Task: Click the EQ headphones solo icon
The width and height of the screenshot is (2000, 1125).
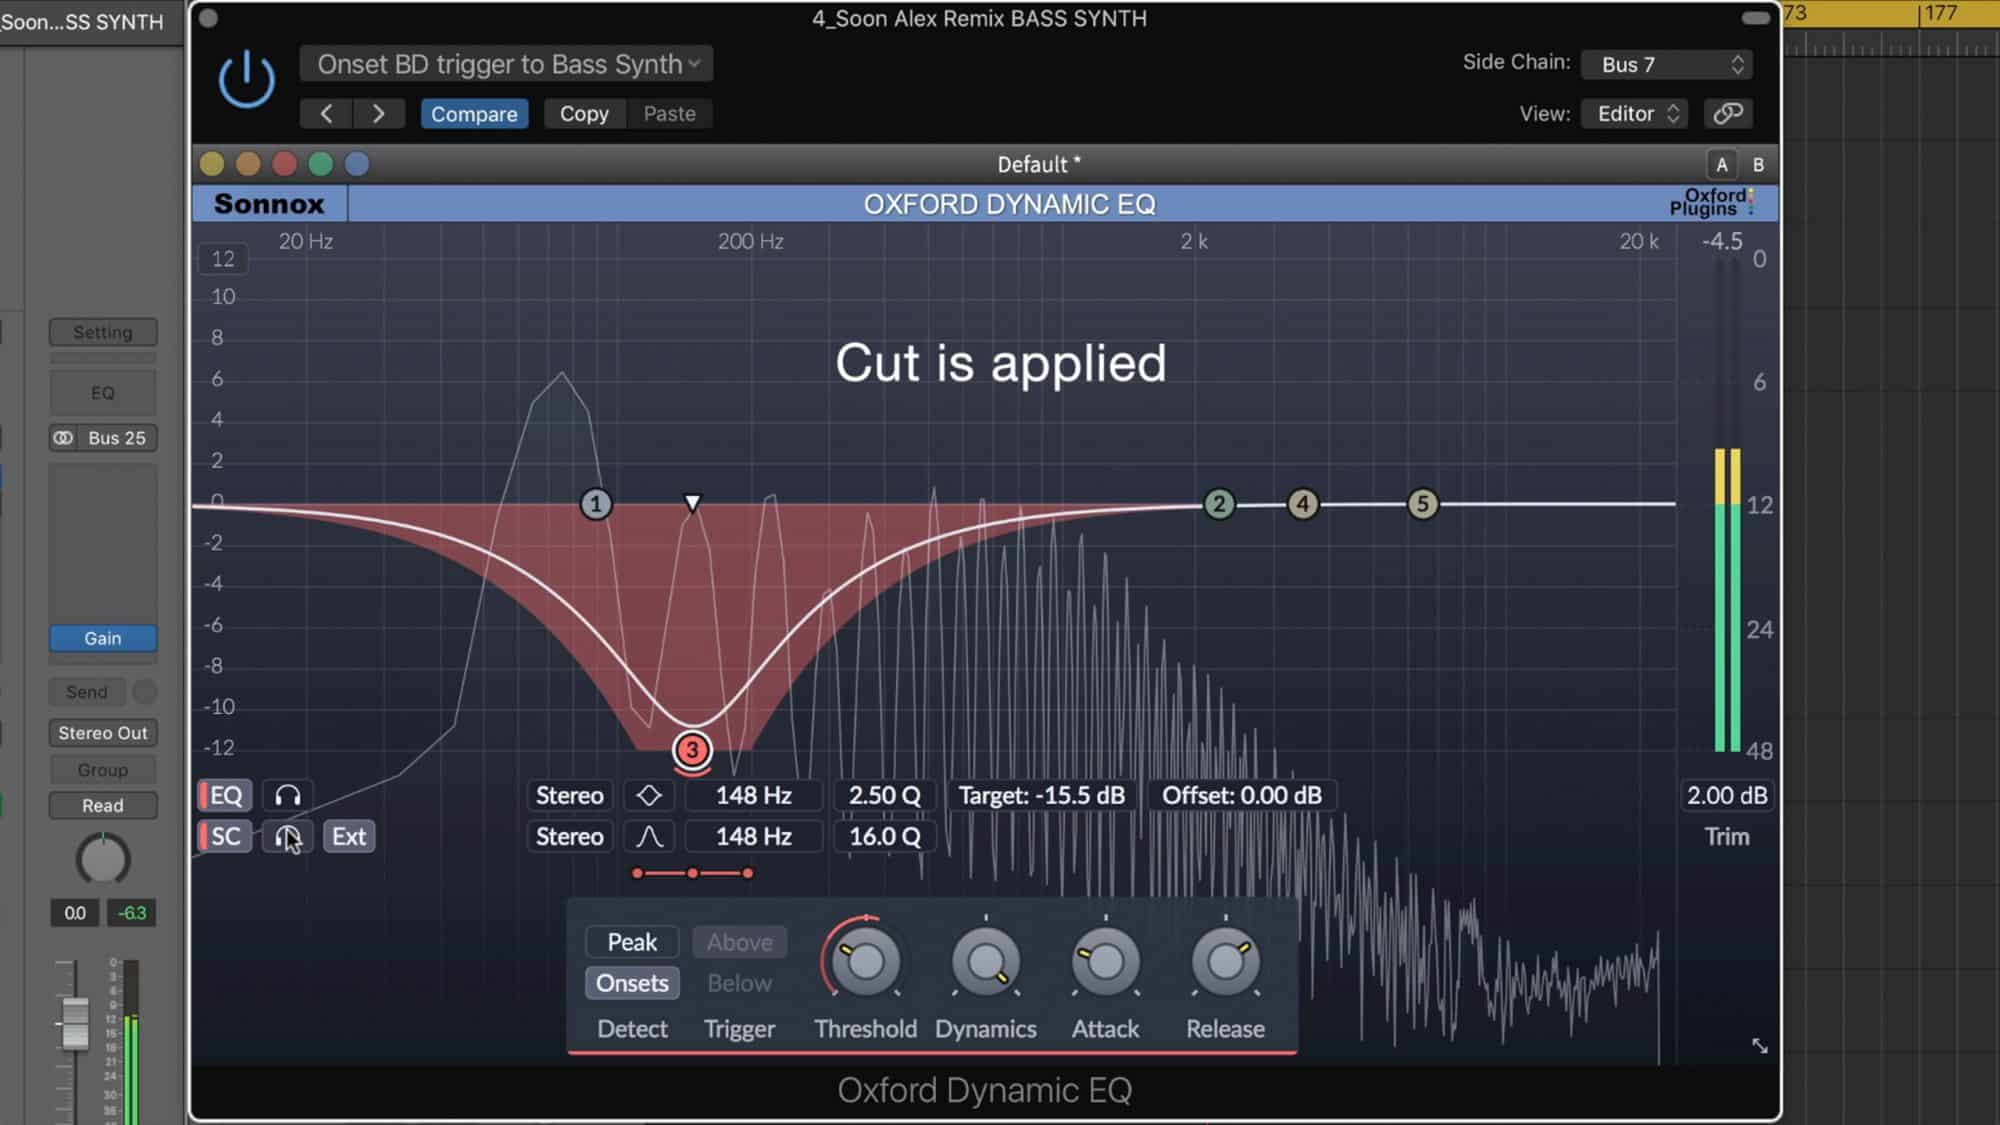Action: coord(288,796)
